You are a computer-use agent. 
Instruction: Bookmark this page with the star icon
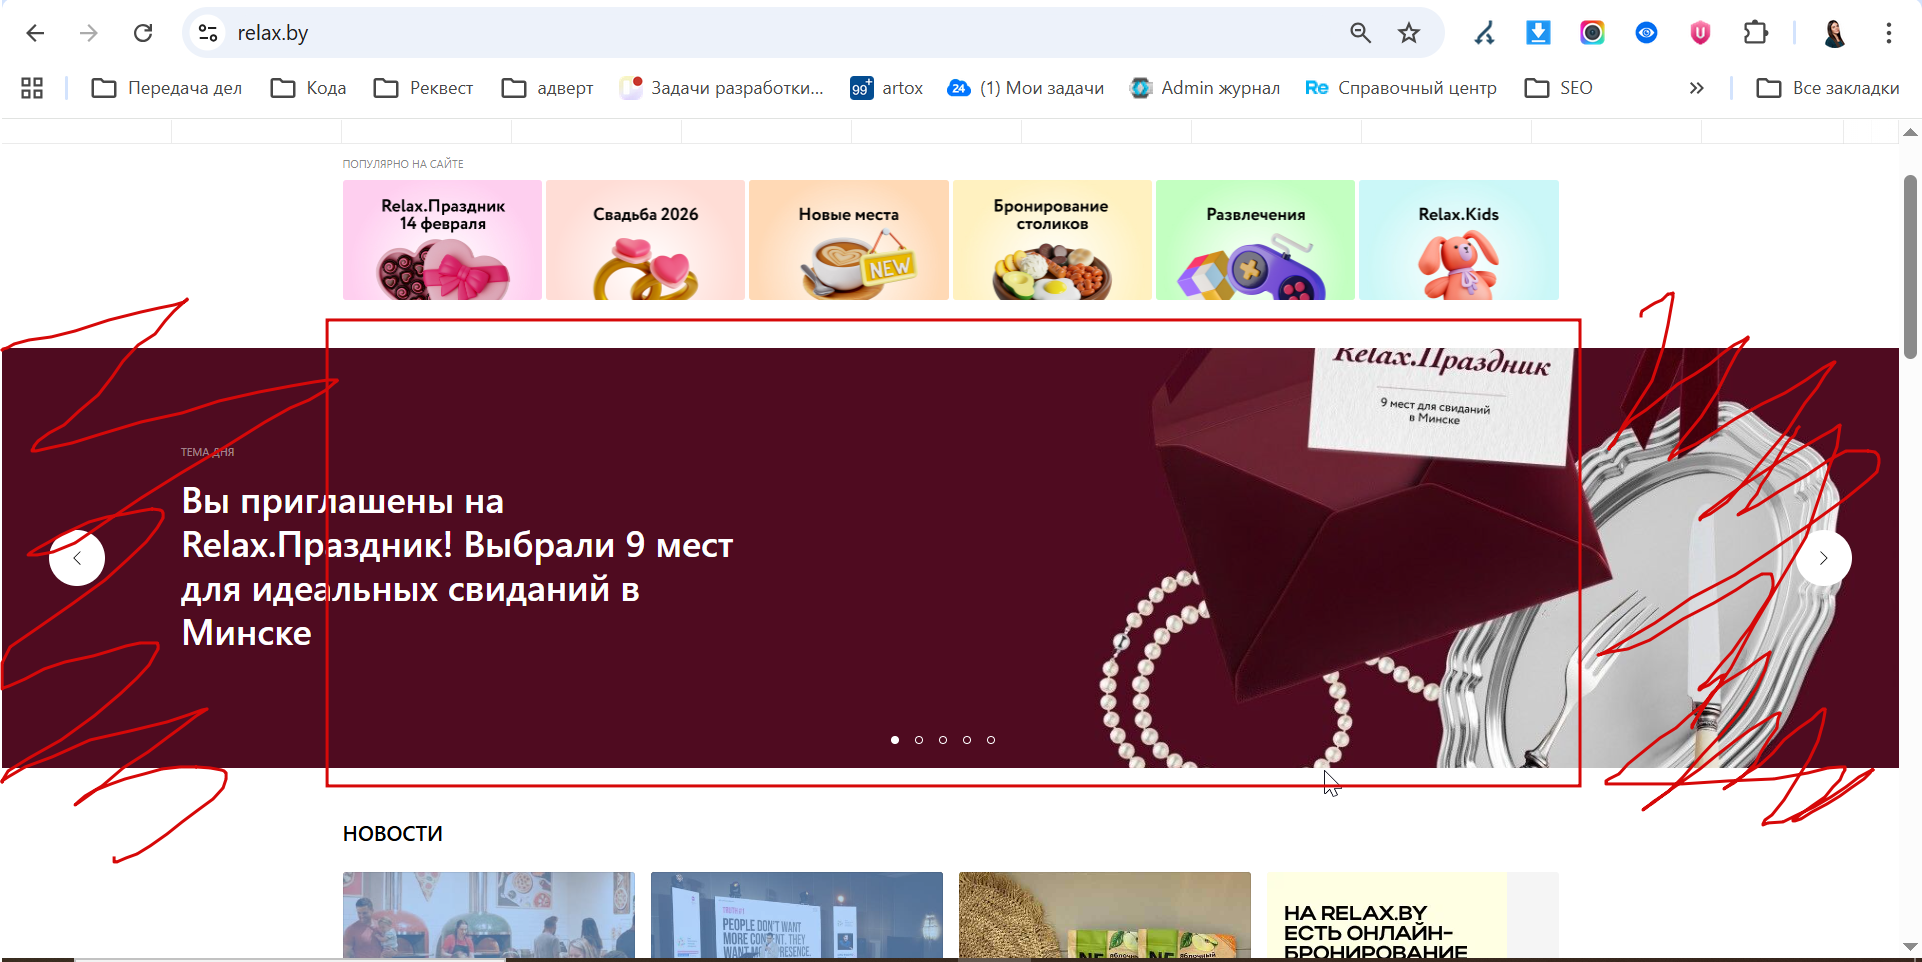[x=1409, y=33]
